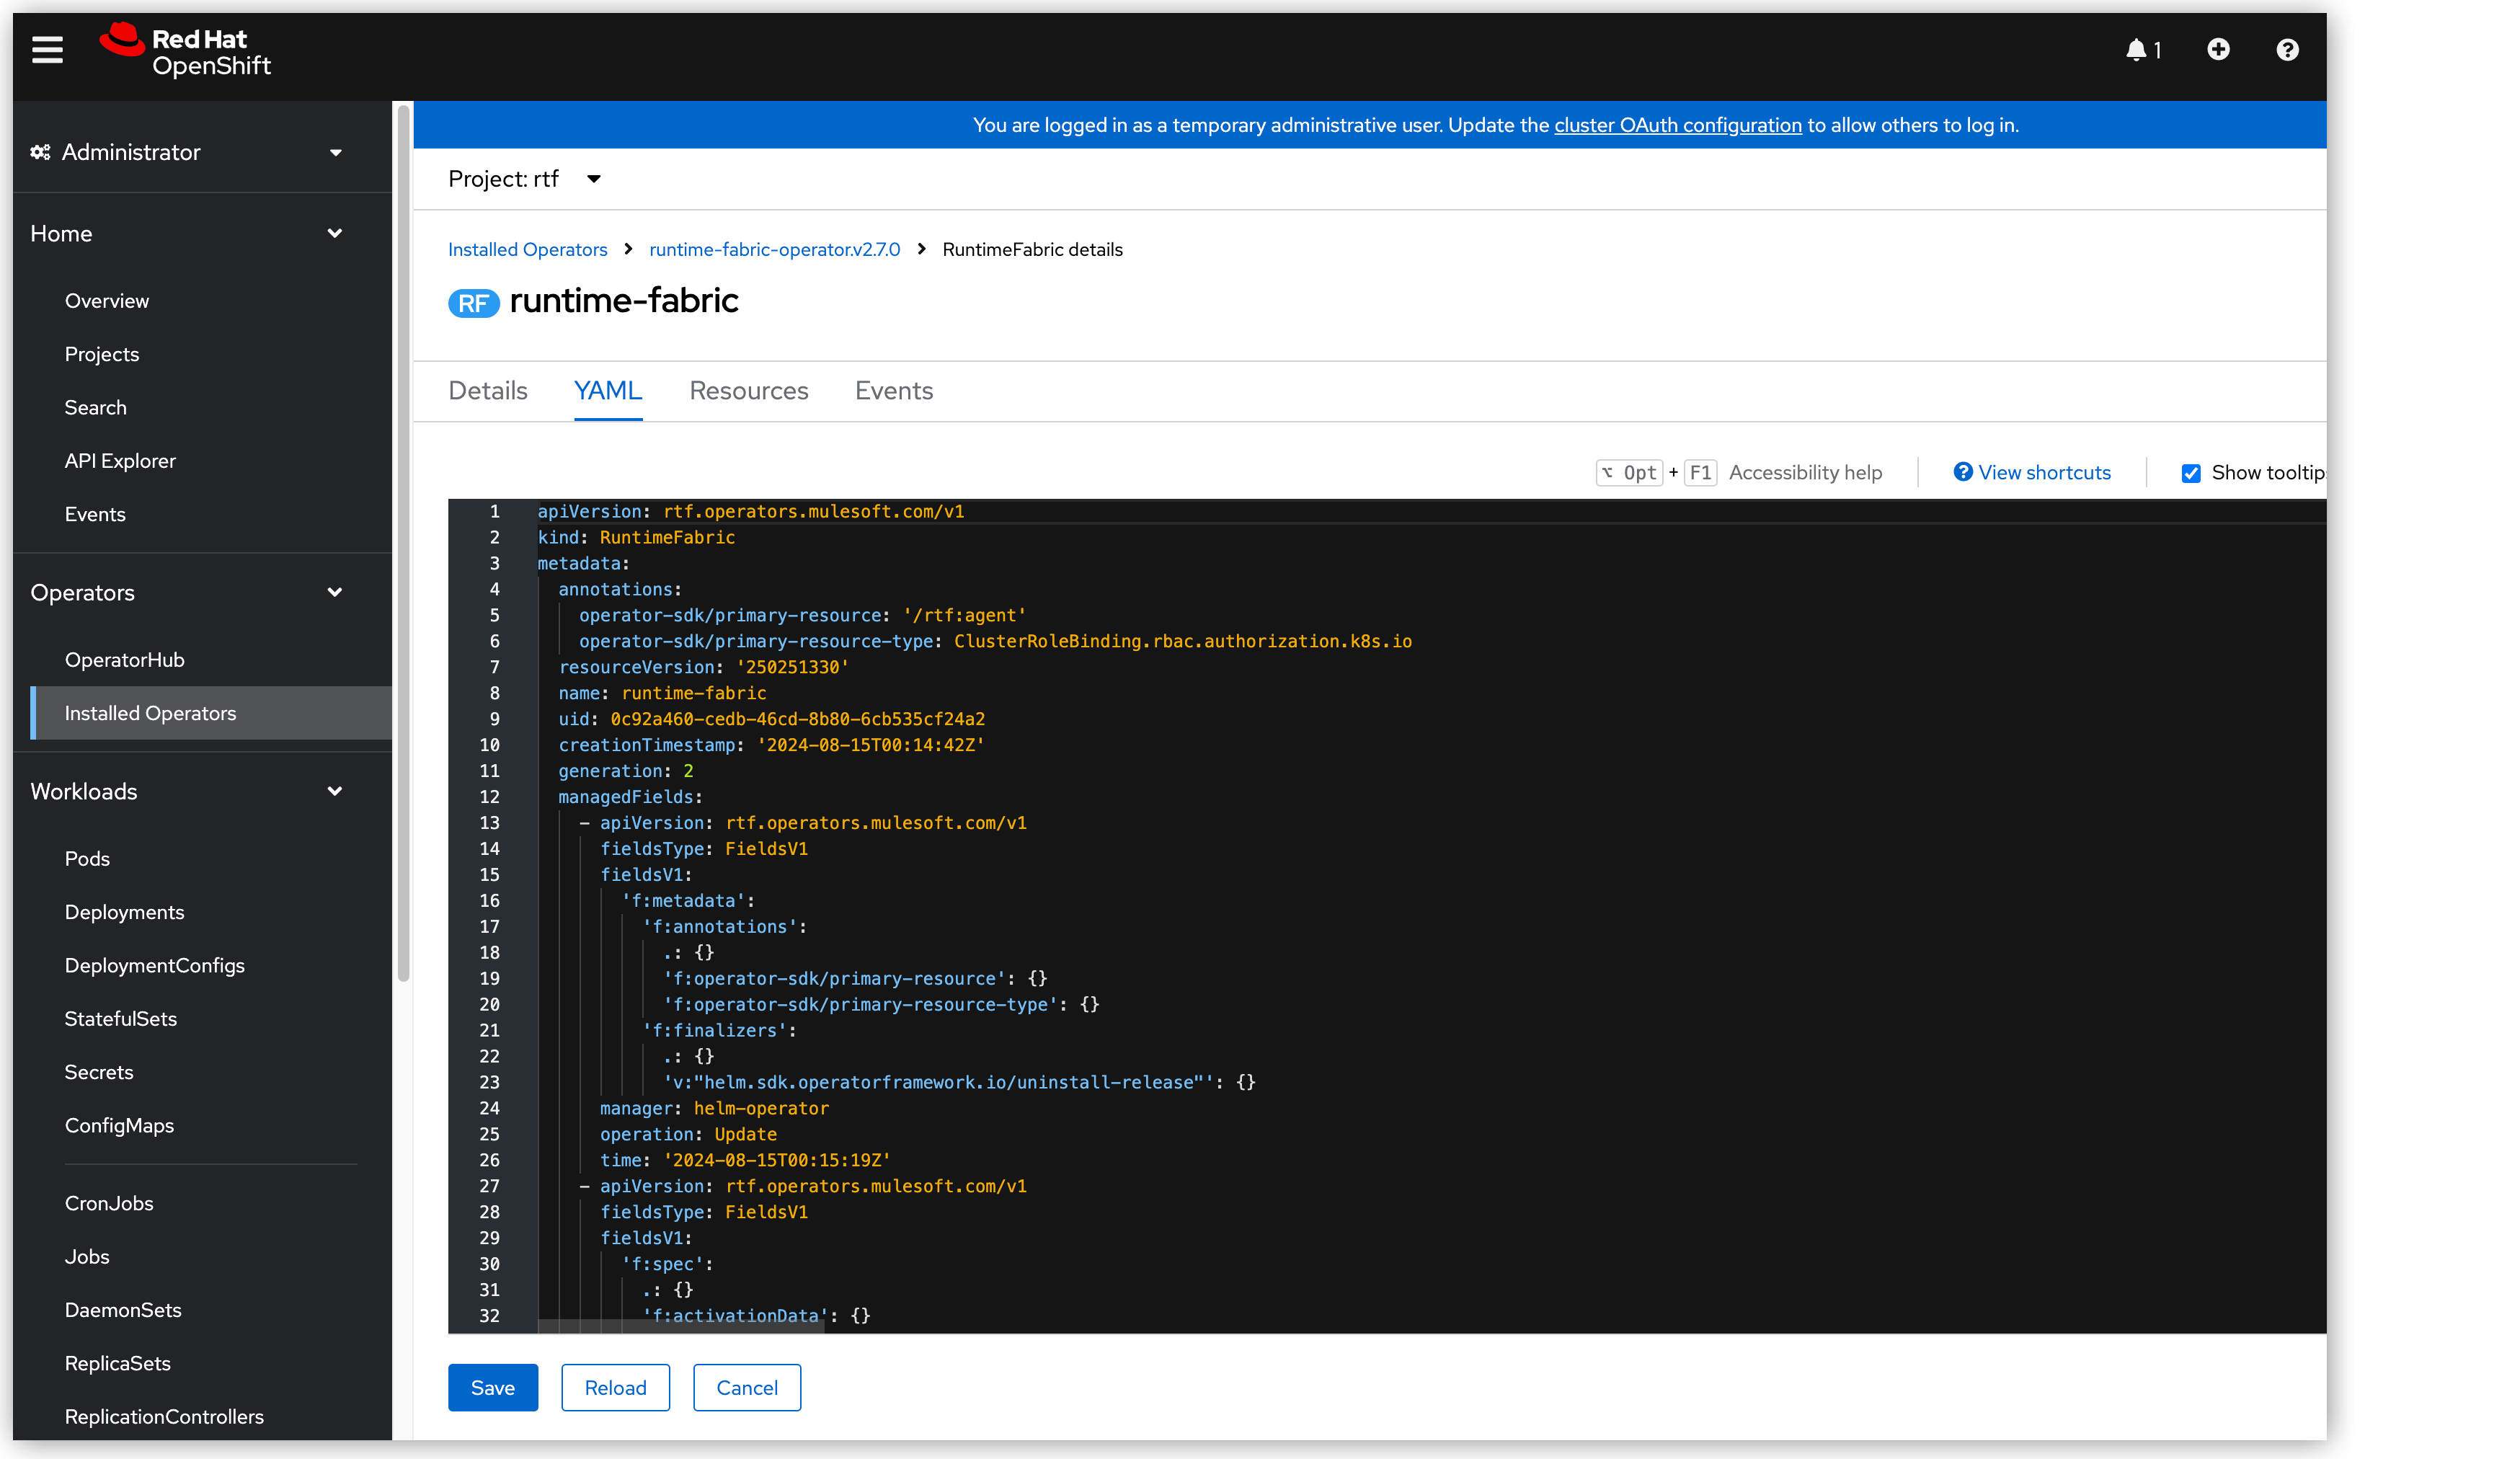Open the hamburger navigation menu
Image resolution: width=2520 pixels, height=1459 pixels.
point(47,48)
